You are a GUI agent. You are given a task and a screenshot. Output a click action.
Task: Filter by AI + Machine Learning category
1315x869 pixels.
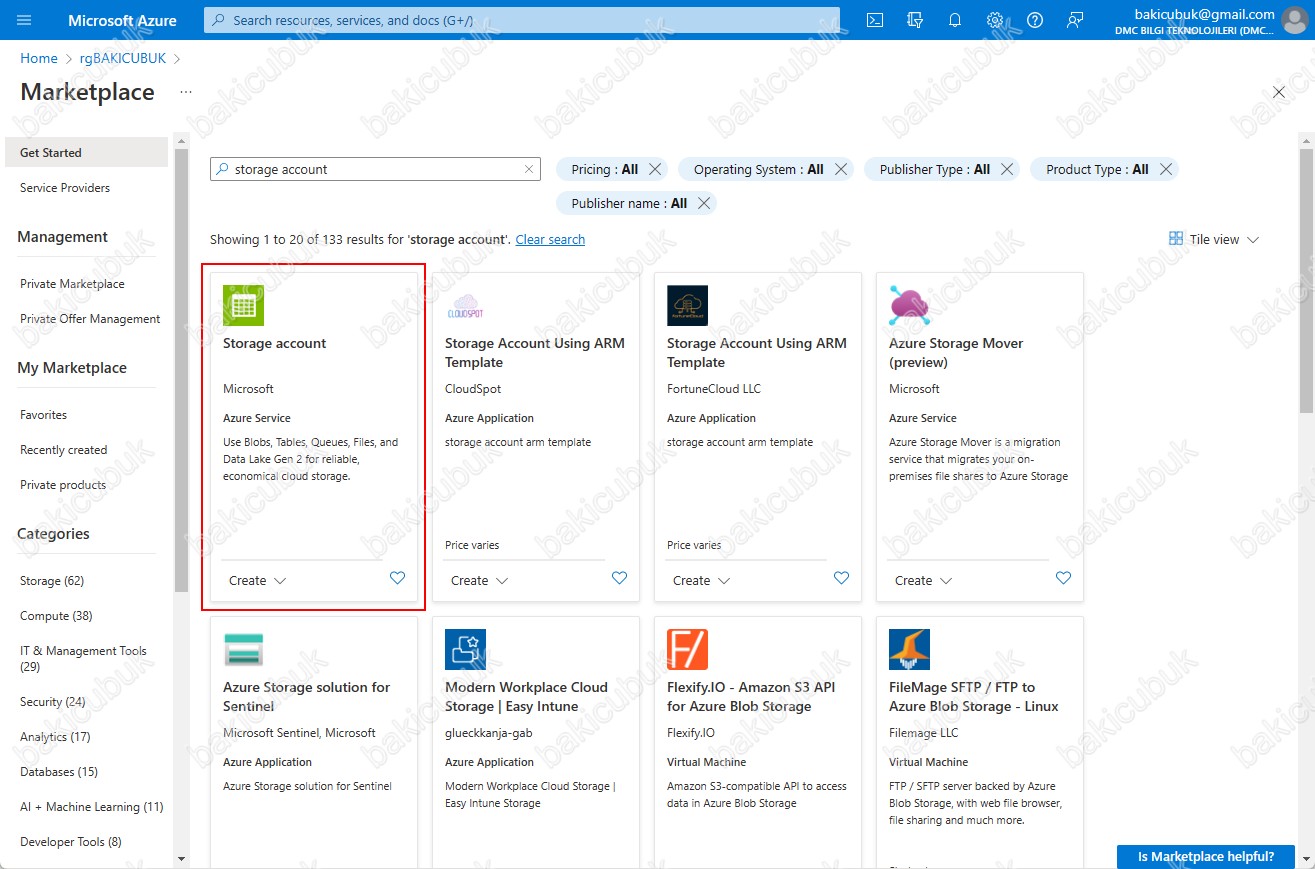[x=92, y=807]
